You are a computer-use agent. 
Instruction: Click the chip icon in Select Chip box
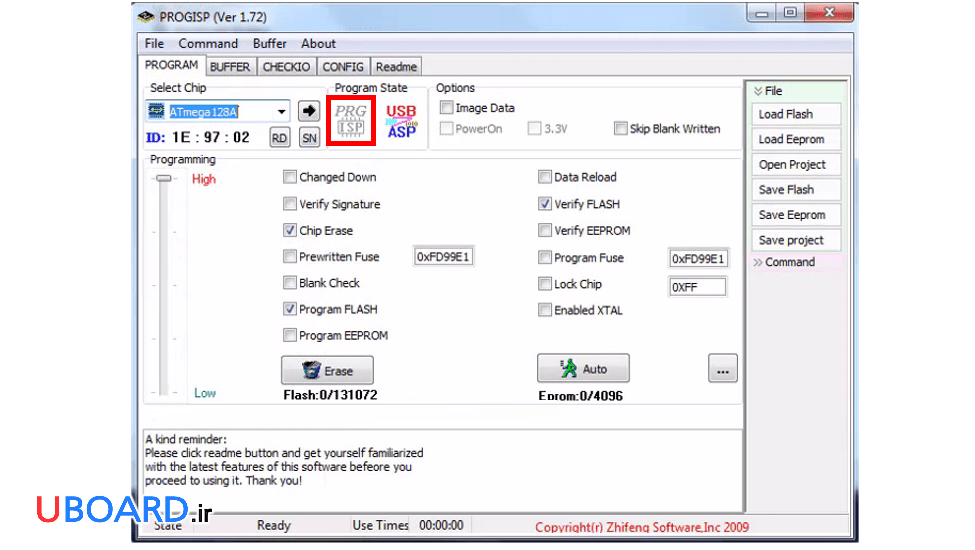point(155,111)
